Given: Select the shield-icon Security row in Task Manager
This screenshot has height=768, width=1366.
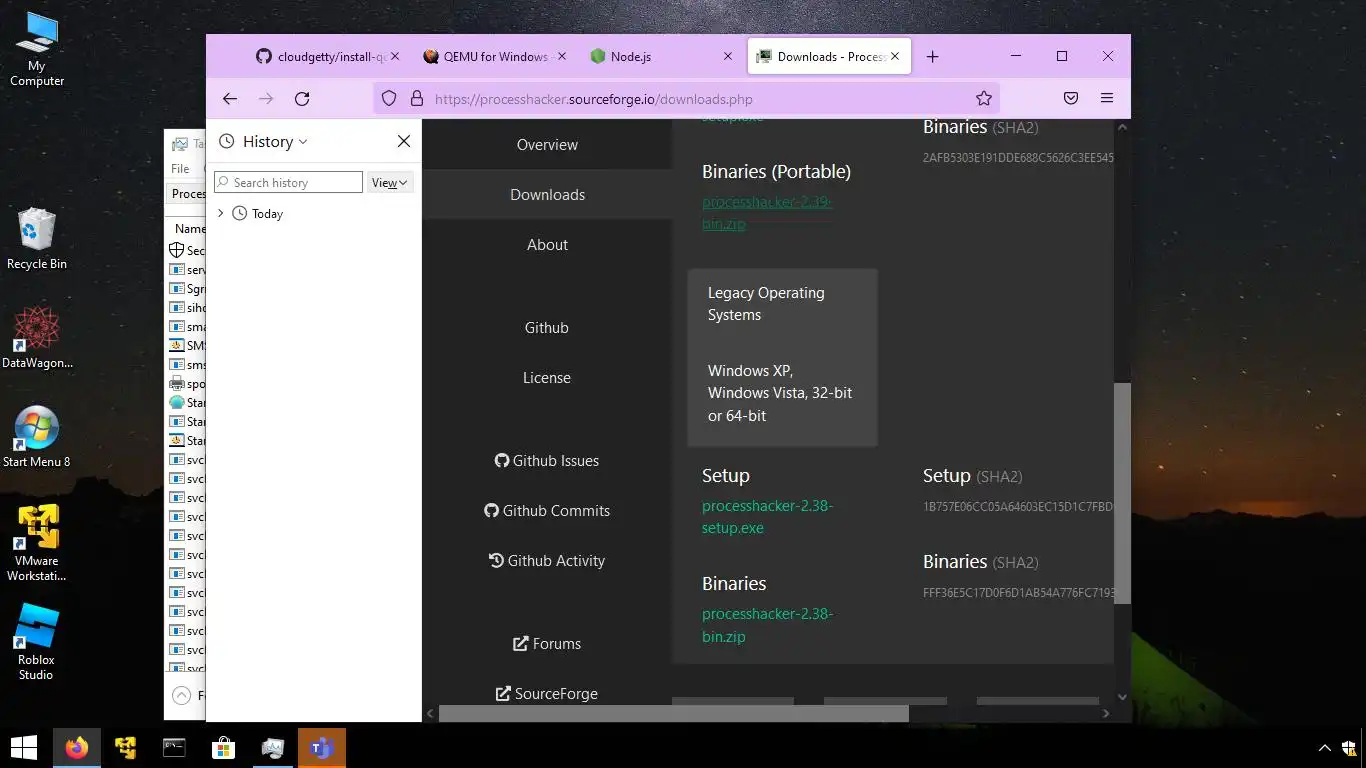Looking at the screenshot, I should pyautogui.click(x=187, y=250).
